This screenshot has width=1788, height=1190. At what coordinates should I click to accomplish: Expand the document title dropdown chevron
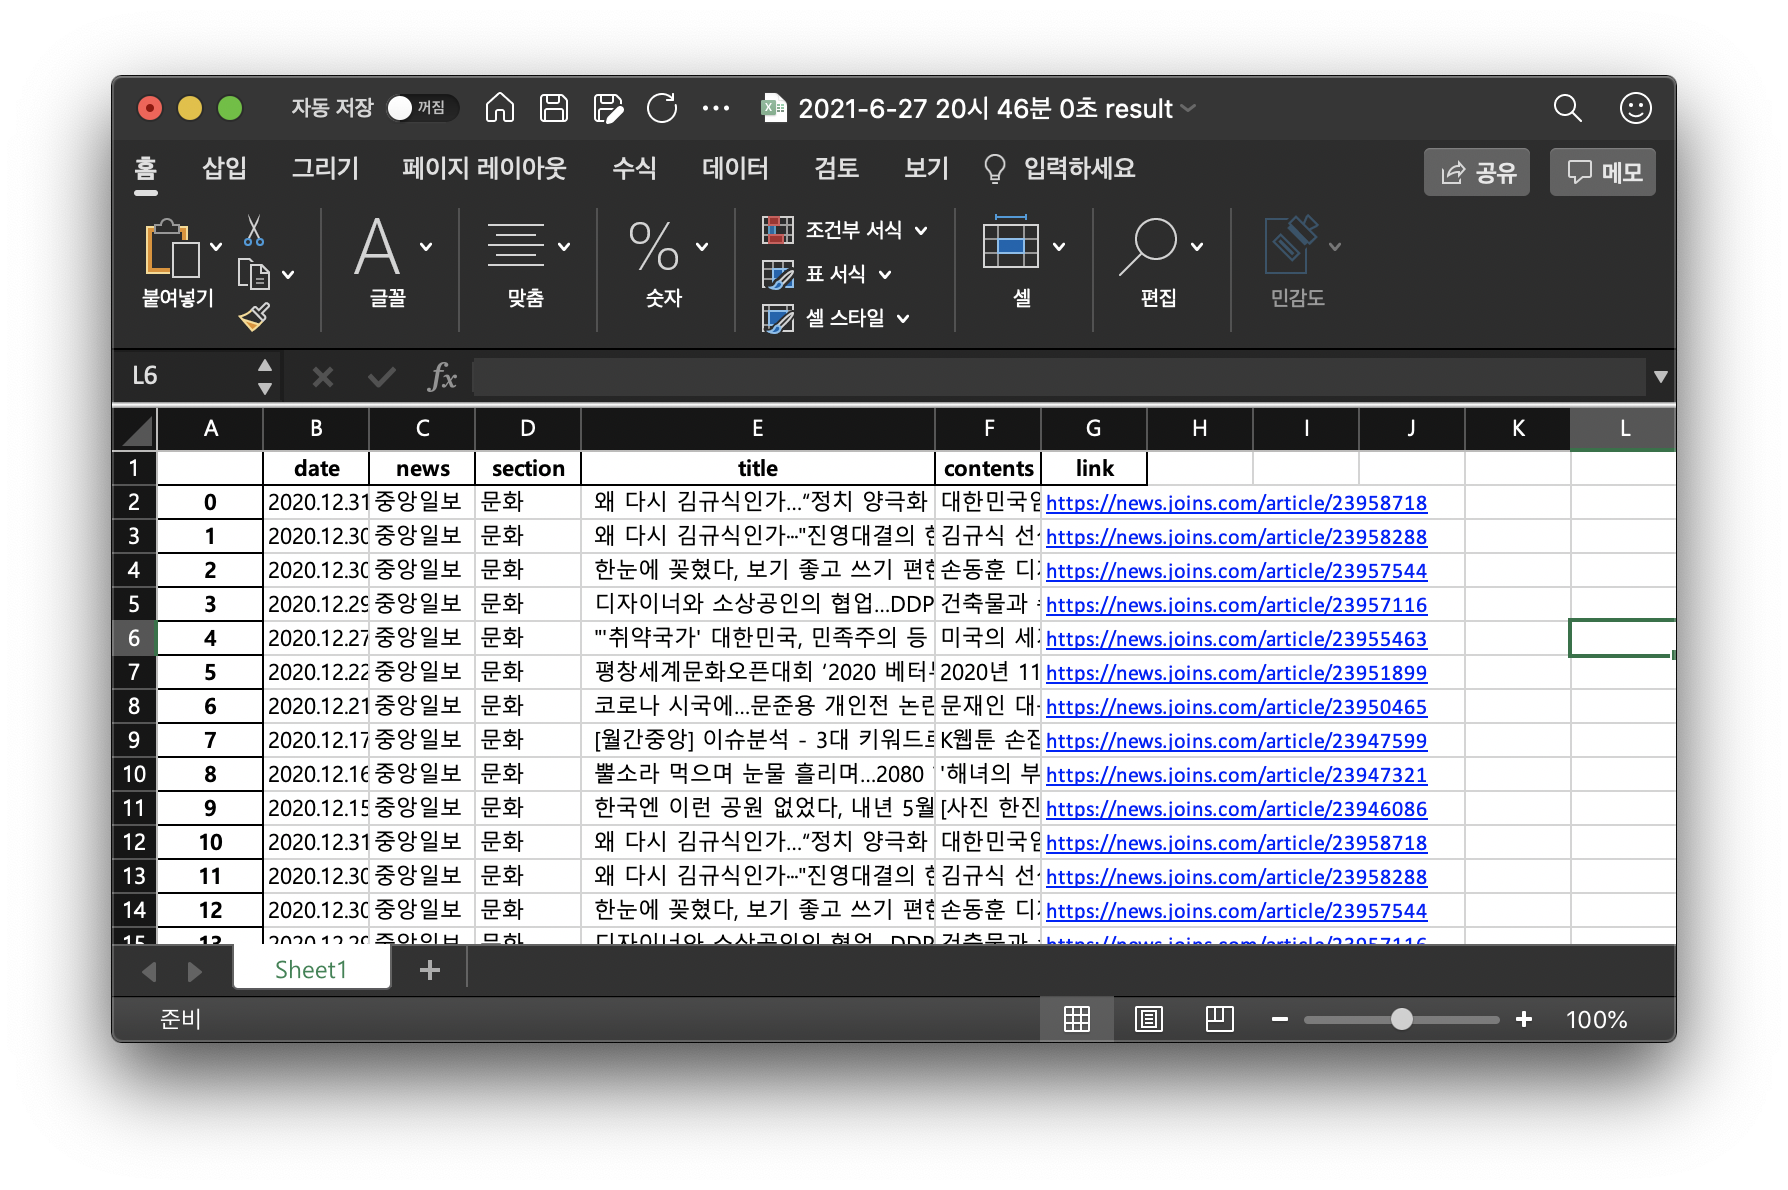pyautogui.click(x=1189, y=108)
